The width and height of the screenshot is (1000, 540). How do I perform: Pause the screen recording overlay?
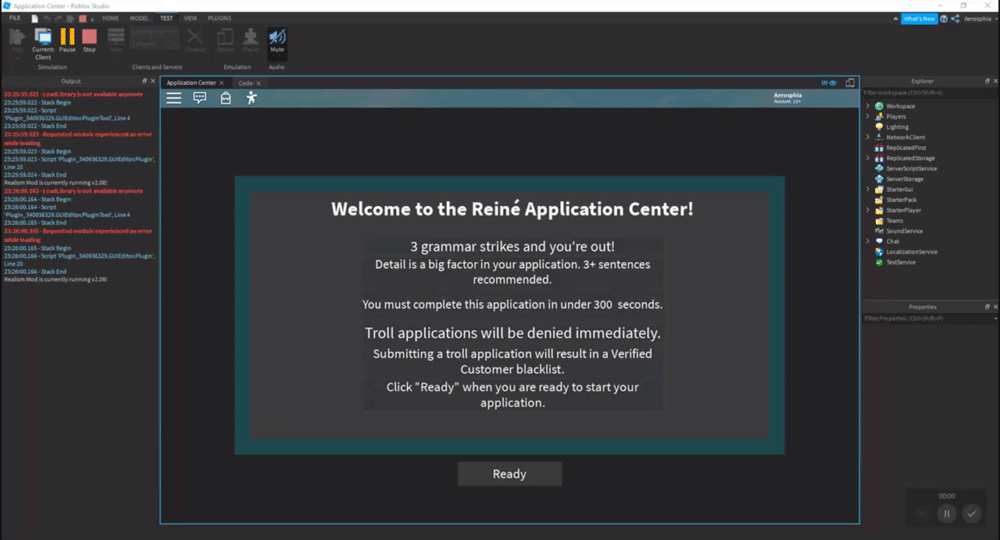(946, 513)
